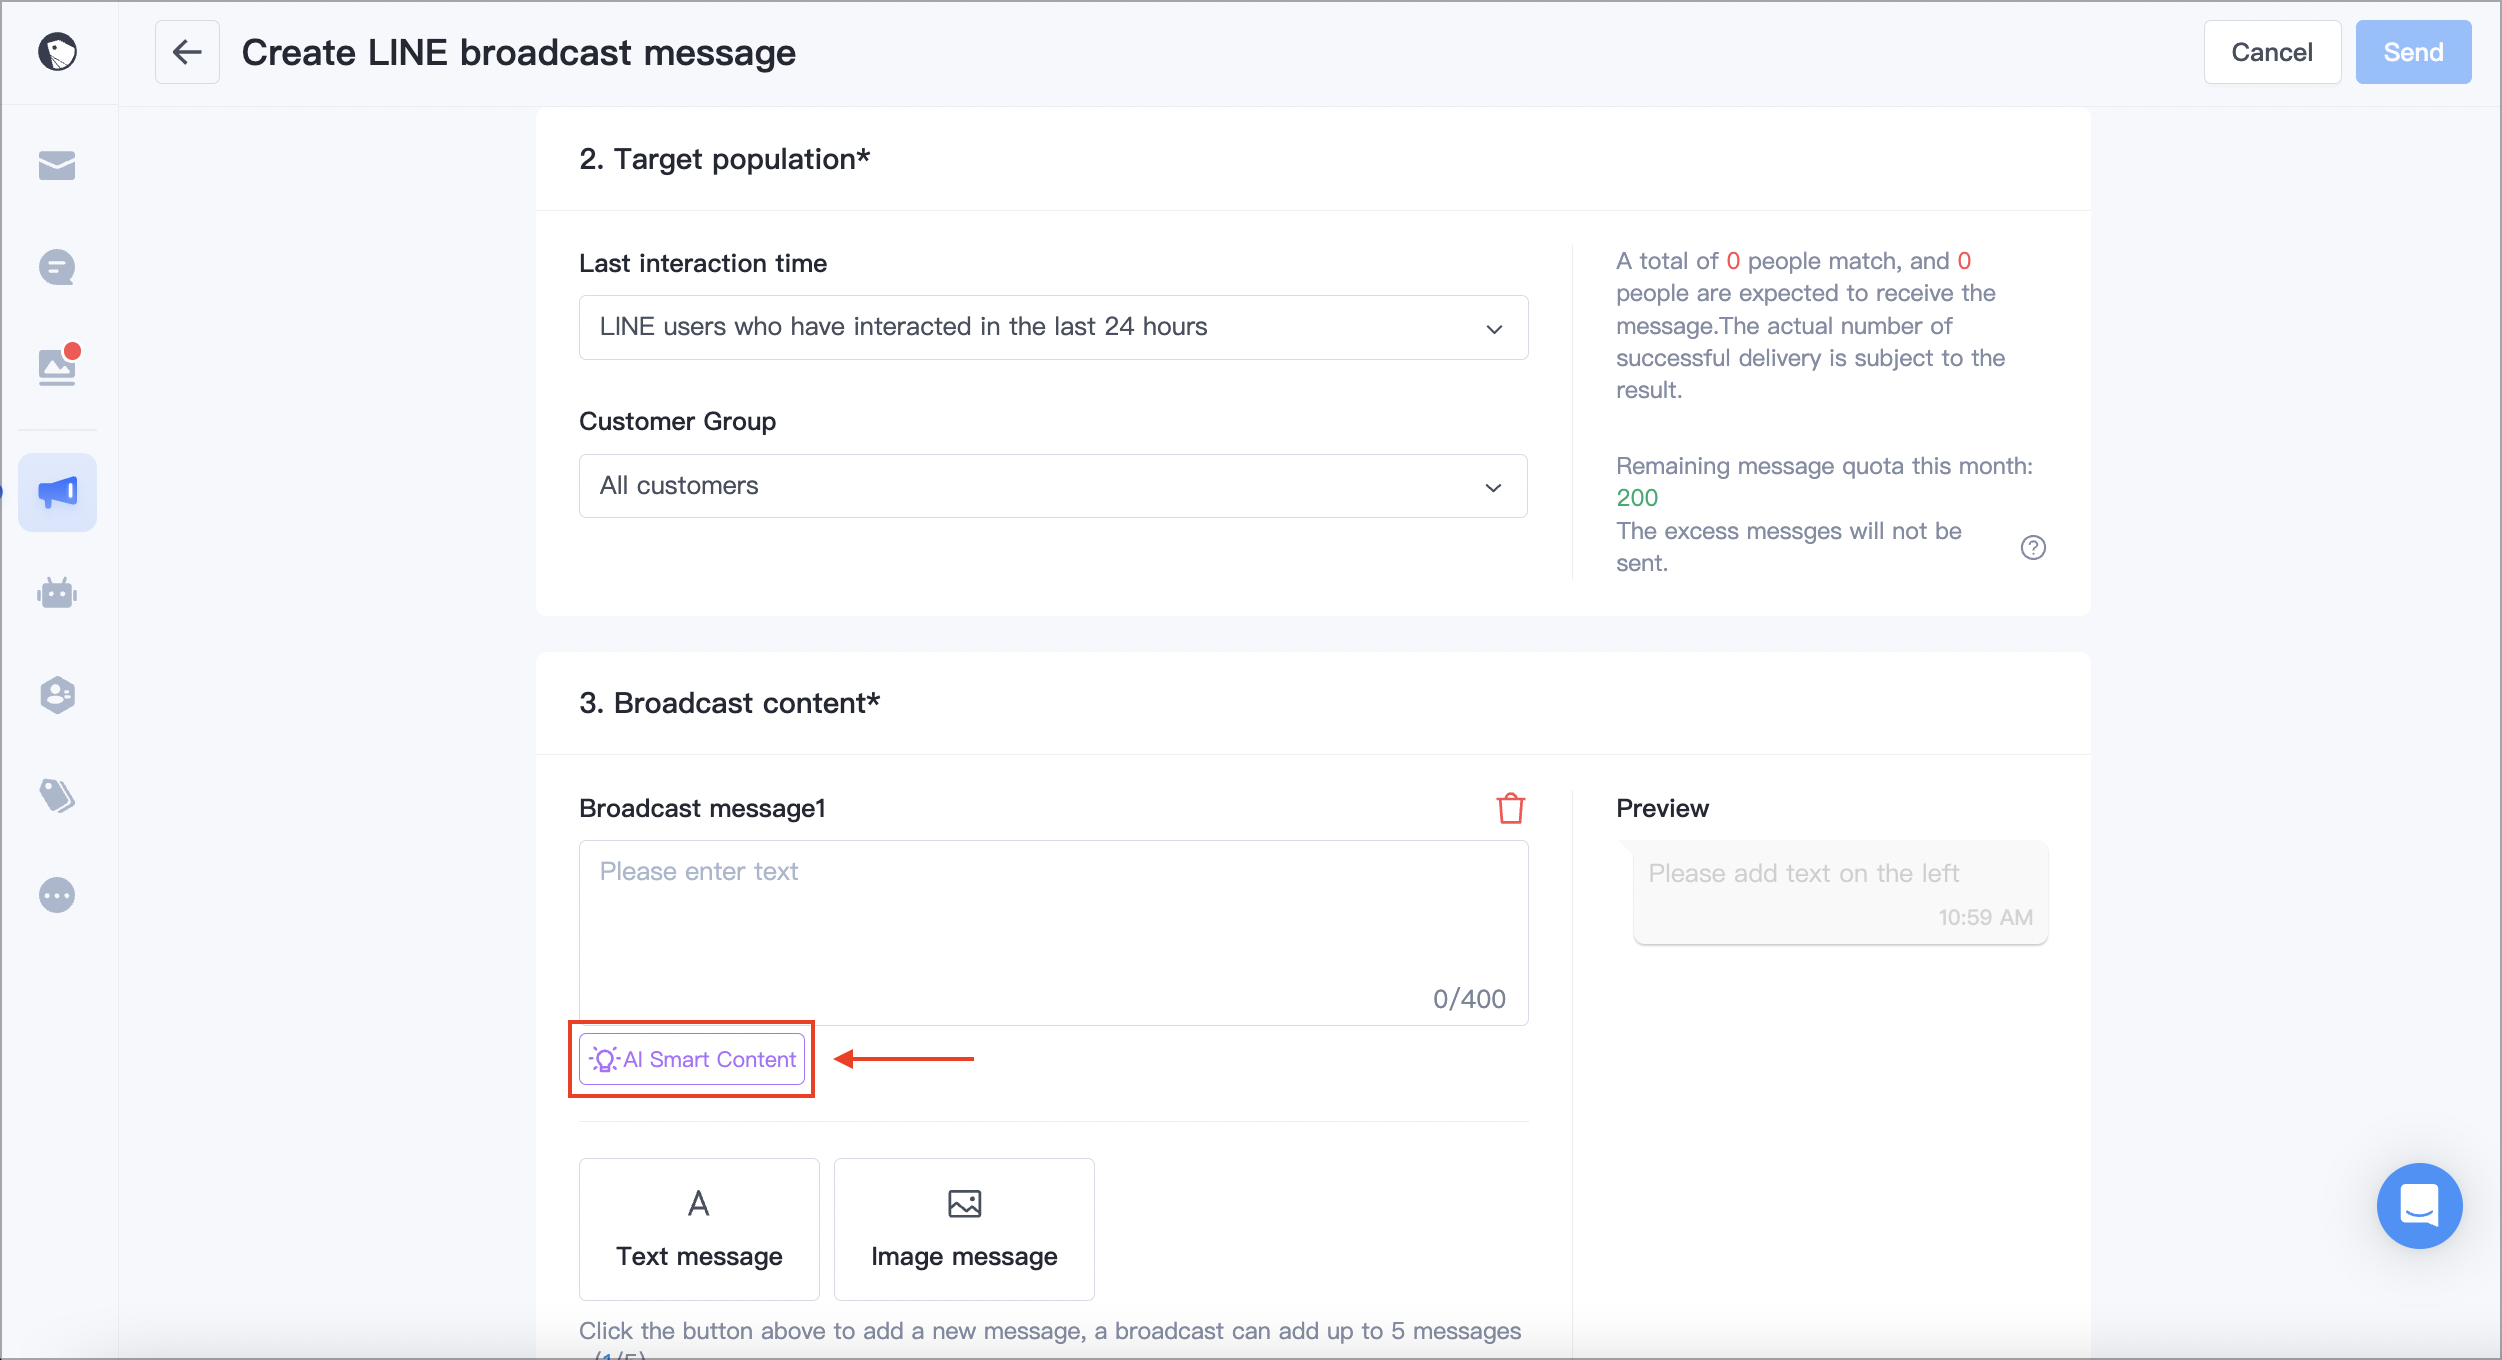Add a new Text message block
The width and height of the screenshot is (2502, 1360).
pos(698,1228)
